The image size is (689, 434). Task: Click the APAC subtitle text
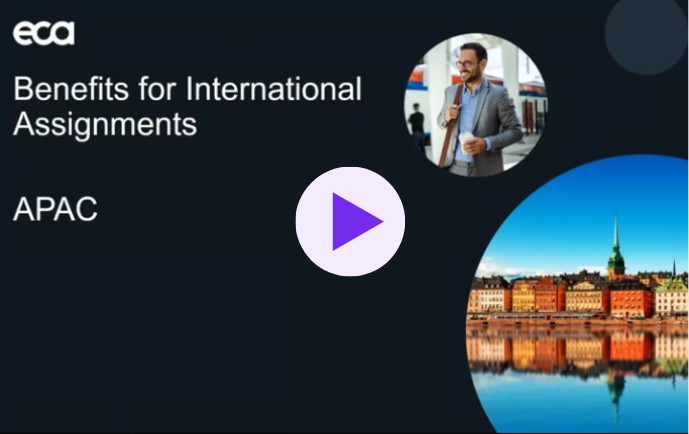(x=55, y=210)
